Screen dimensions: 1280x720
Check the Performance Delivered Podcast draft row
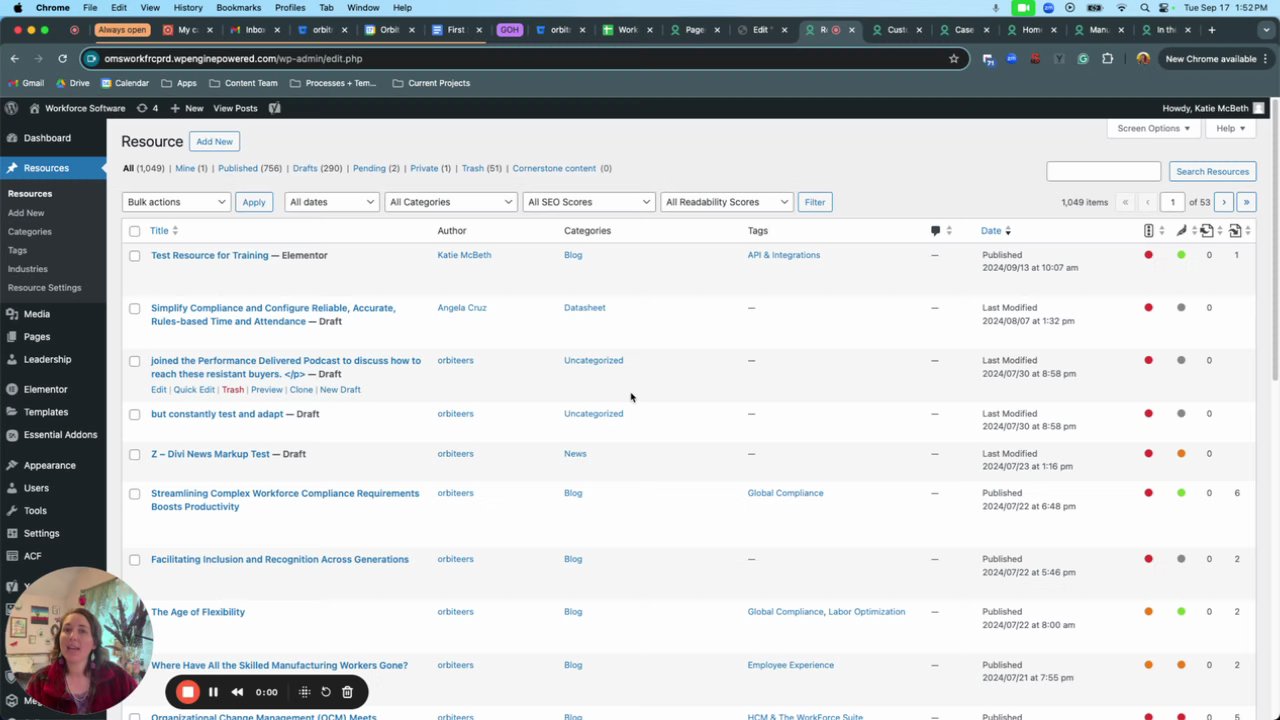(135, 361)
